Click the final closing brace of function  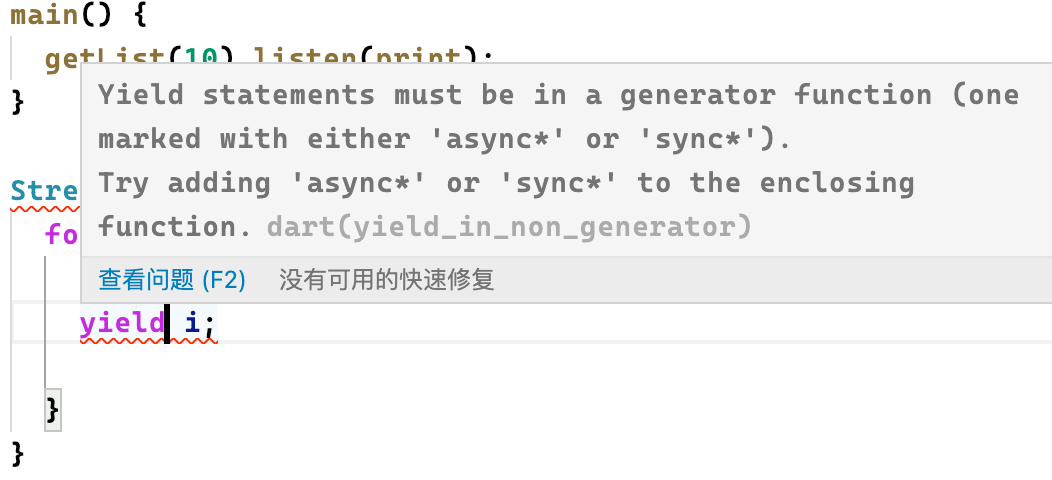(x=18, y=454)
